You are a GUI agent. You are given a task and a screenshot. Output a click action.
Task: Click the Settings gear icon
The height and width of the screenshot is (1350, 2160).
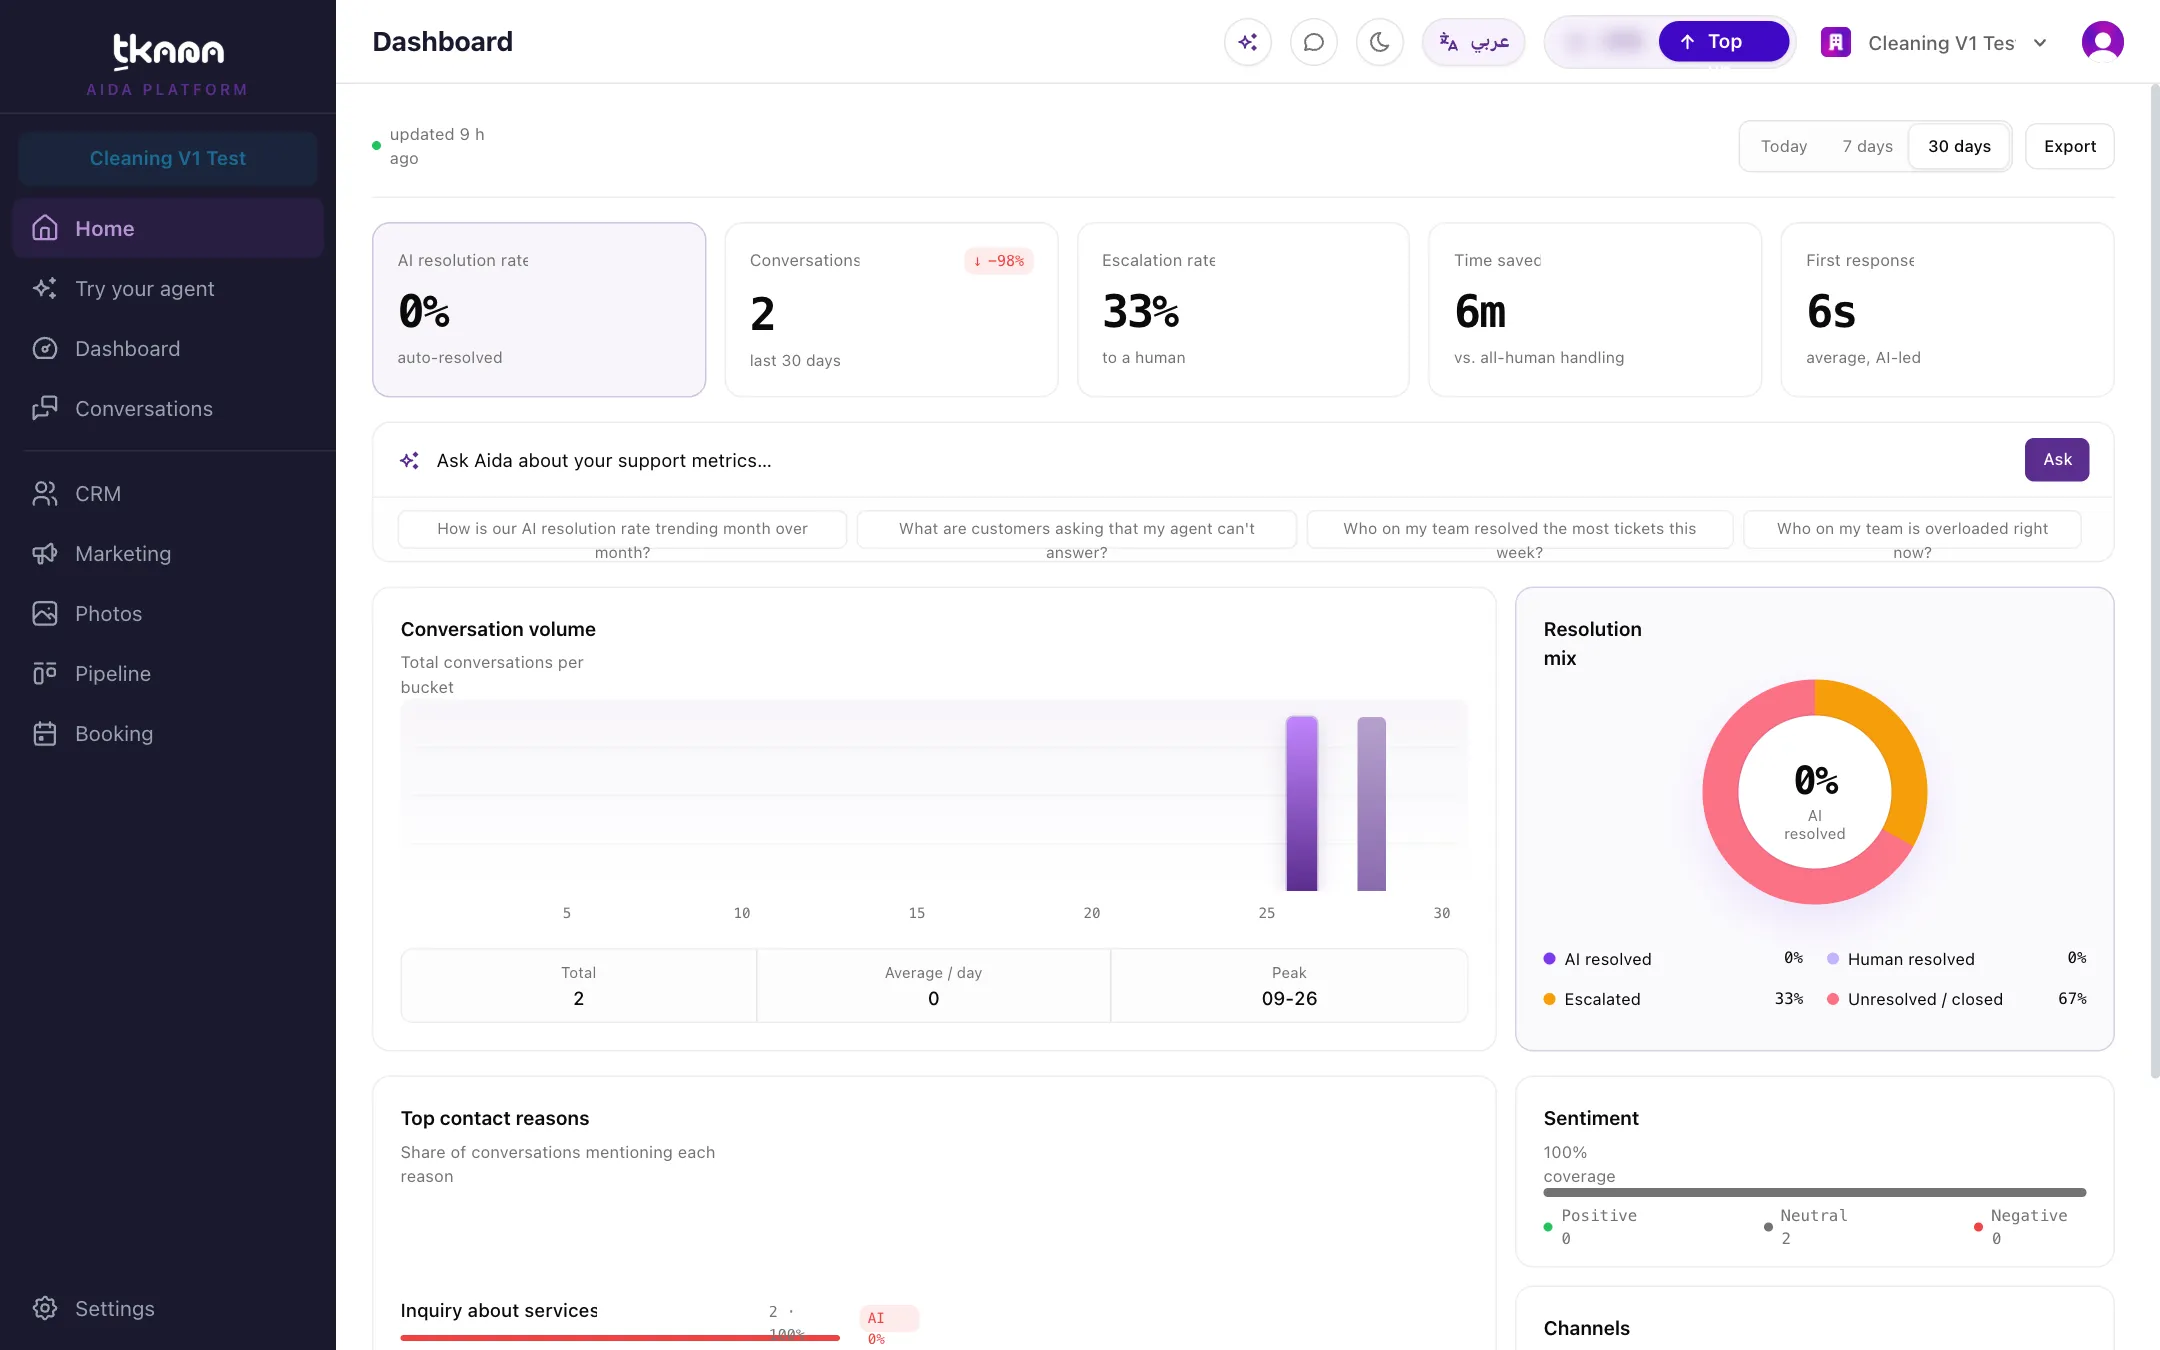(x=45, y=1308)
